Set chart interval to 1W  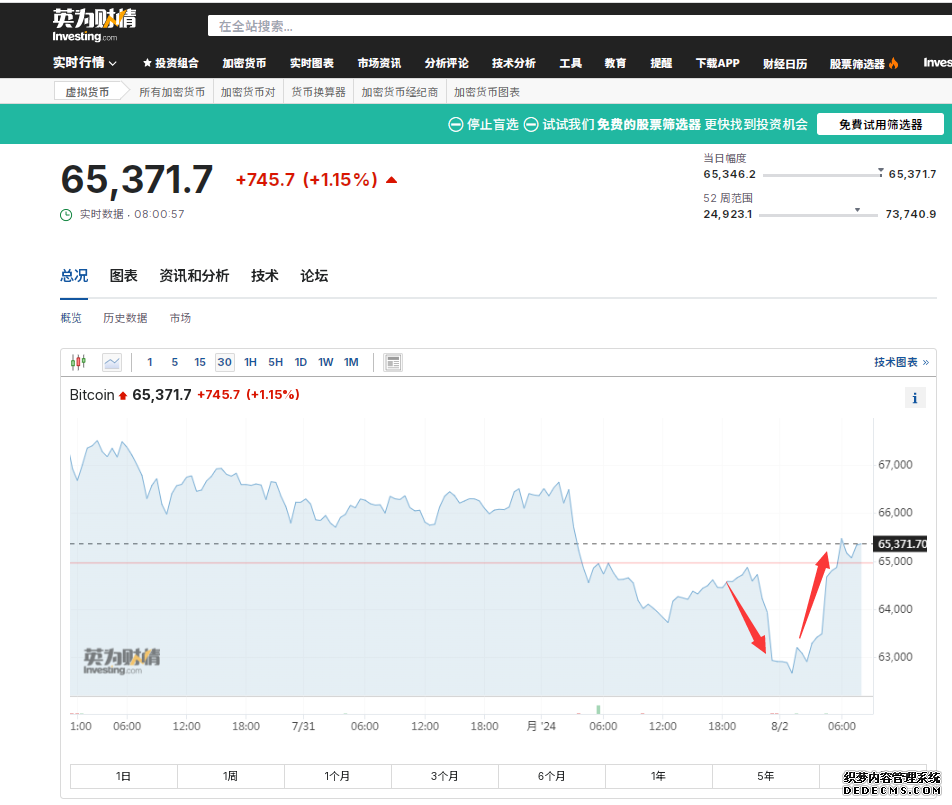[325, 362]
